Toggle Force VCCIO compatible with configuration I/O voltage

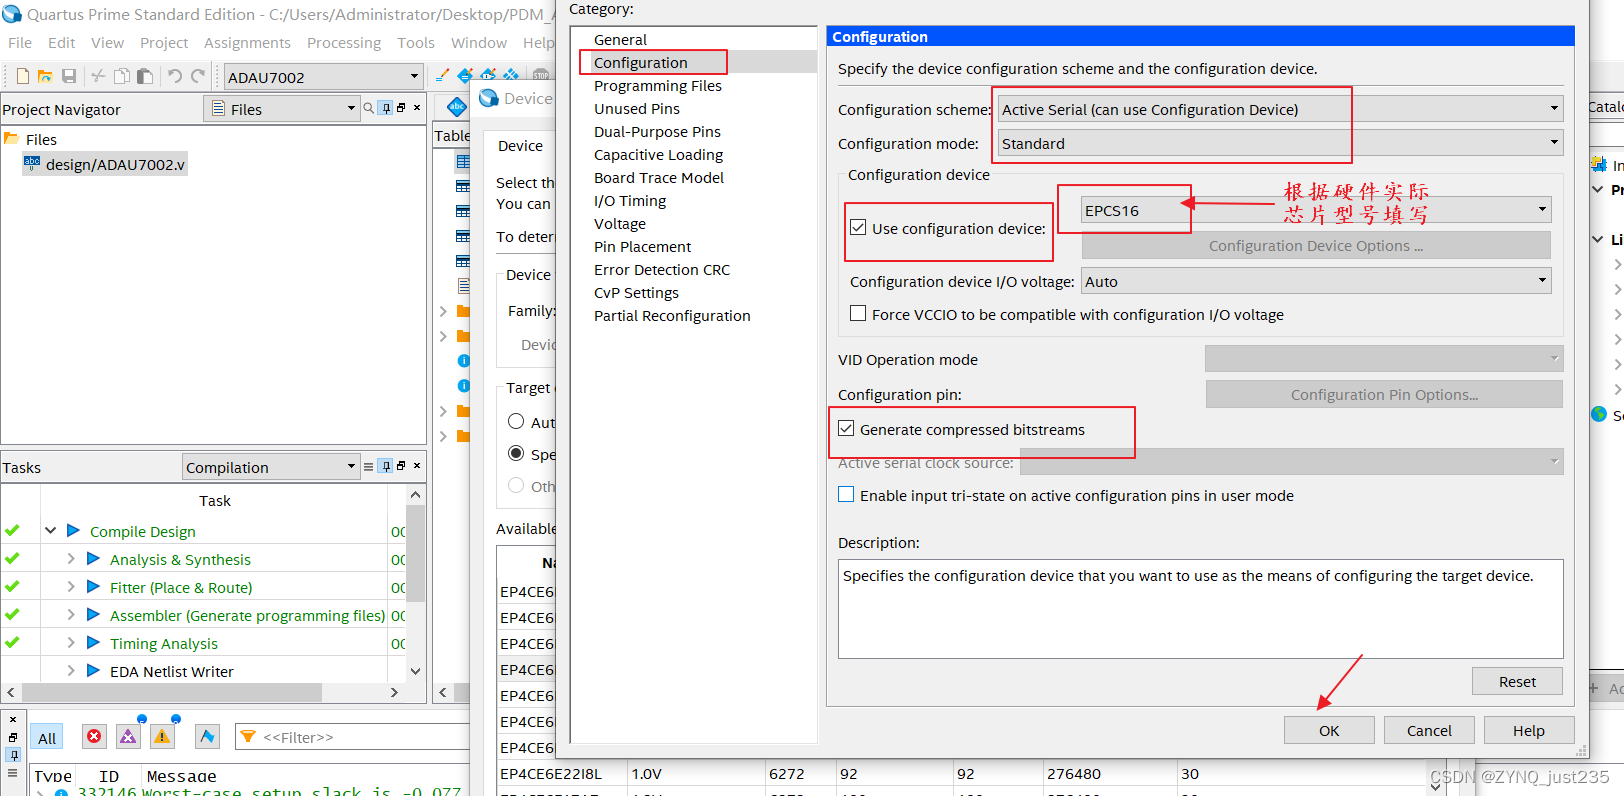point(858,313)
